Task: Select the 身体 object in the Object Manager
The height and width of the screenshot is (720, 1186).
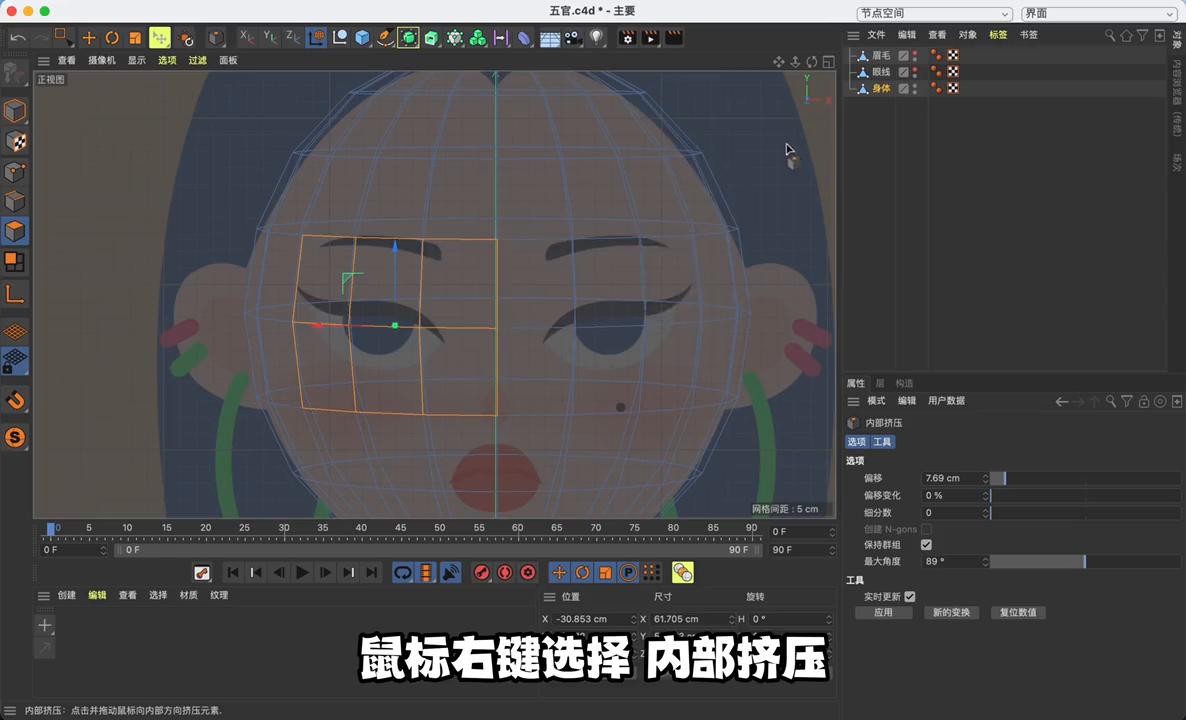Action: pos(881,88)
